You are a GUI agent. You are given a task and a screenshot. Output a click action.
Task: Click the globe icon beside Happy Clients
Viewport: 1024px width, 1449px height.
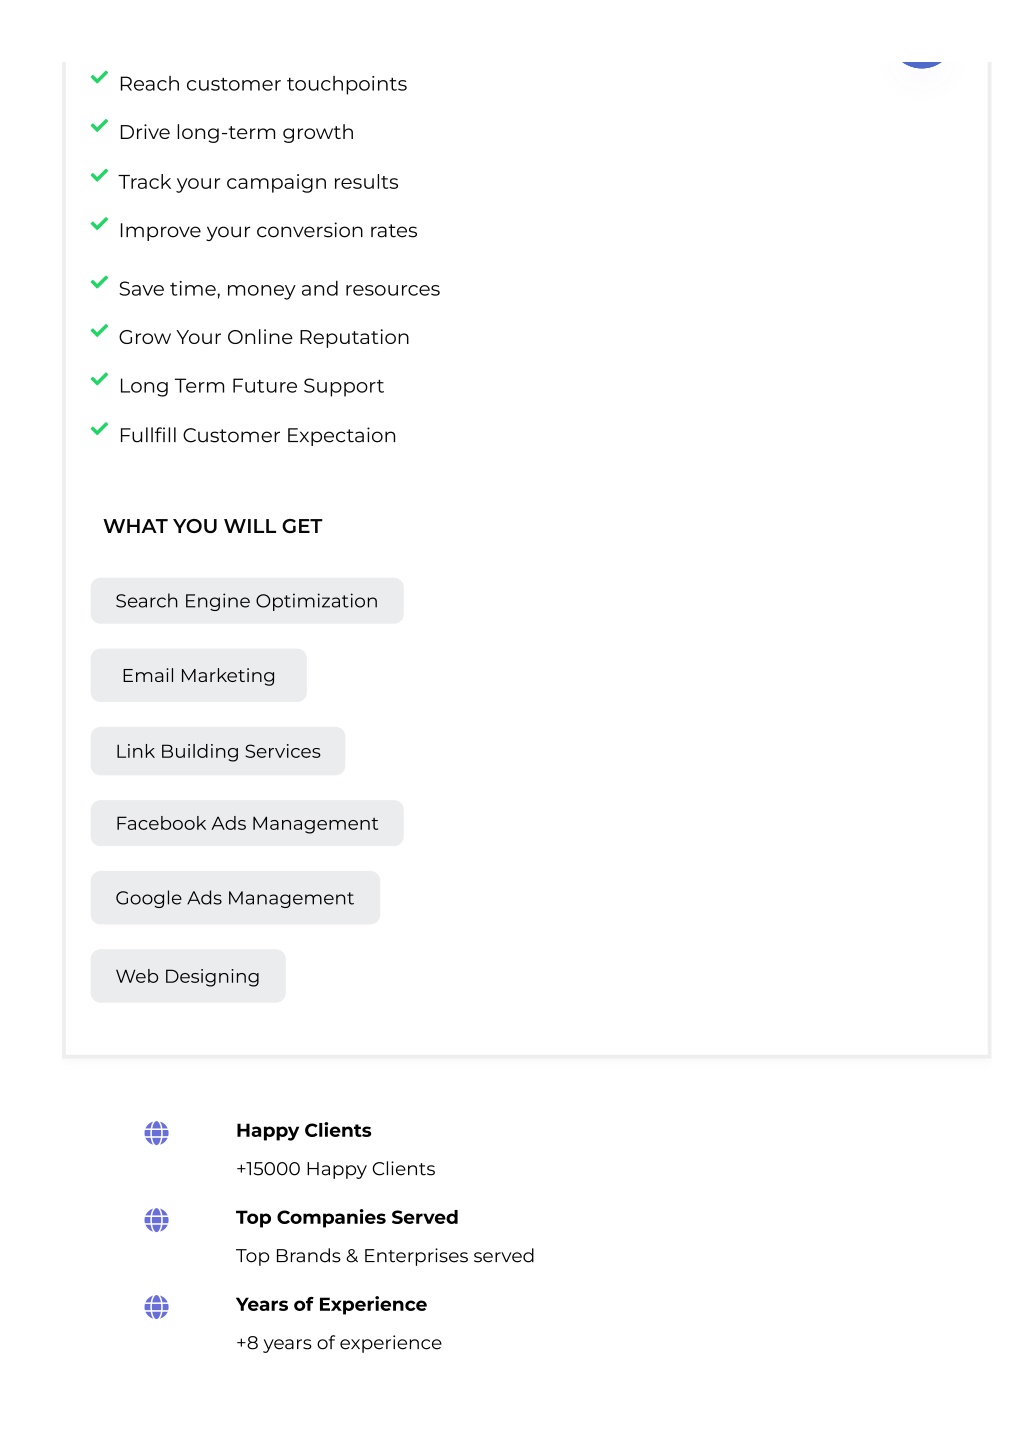pos(156,1133)
